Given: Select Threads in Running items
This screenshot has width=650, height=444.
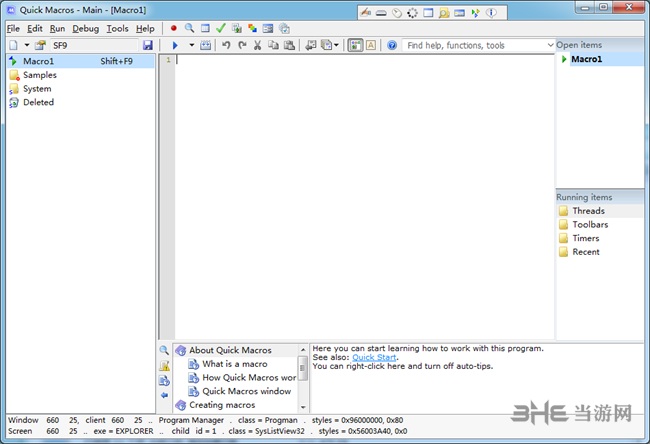Looking at the screenshot, I should pyautogui.click(x=588, y=211).
